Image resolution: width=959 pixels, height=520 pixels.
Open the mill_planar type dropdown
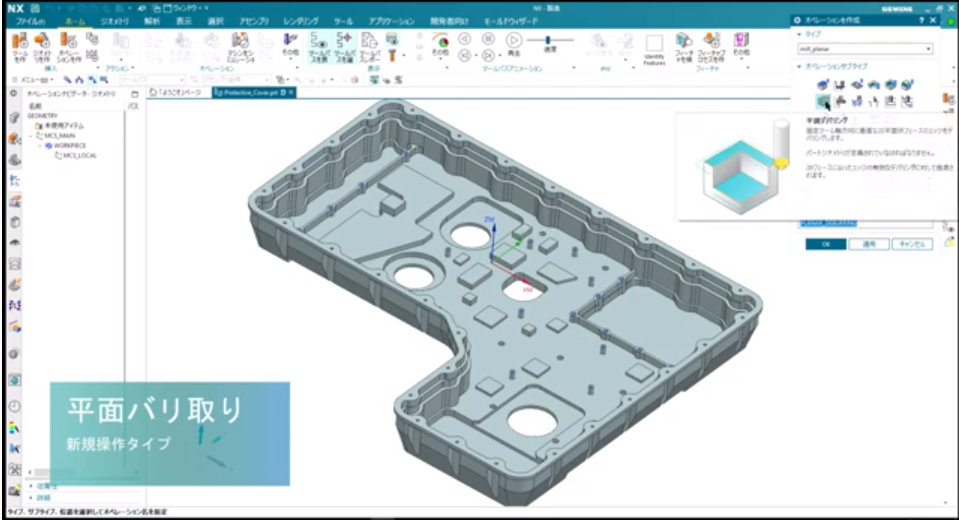click(x=865, y=48)
